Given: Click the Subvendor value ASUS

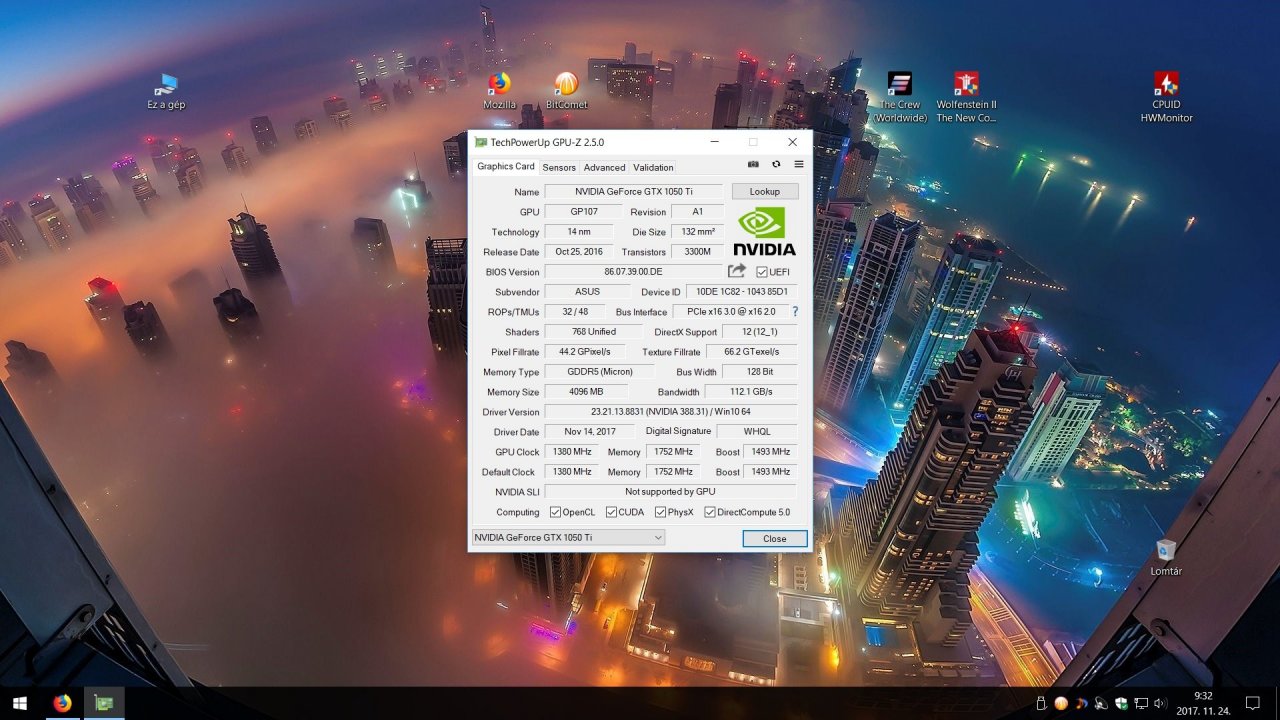Looking at the screenshot, I should click(x=587, y=292).
